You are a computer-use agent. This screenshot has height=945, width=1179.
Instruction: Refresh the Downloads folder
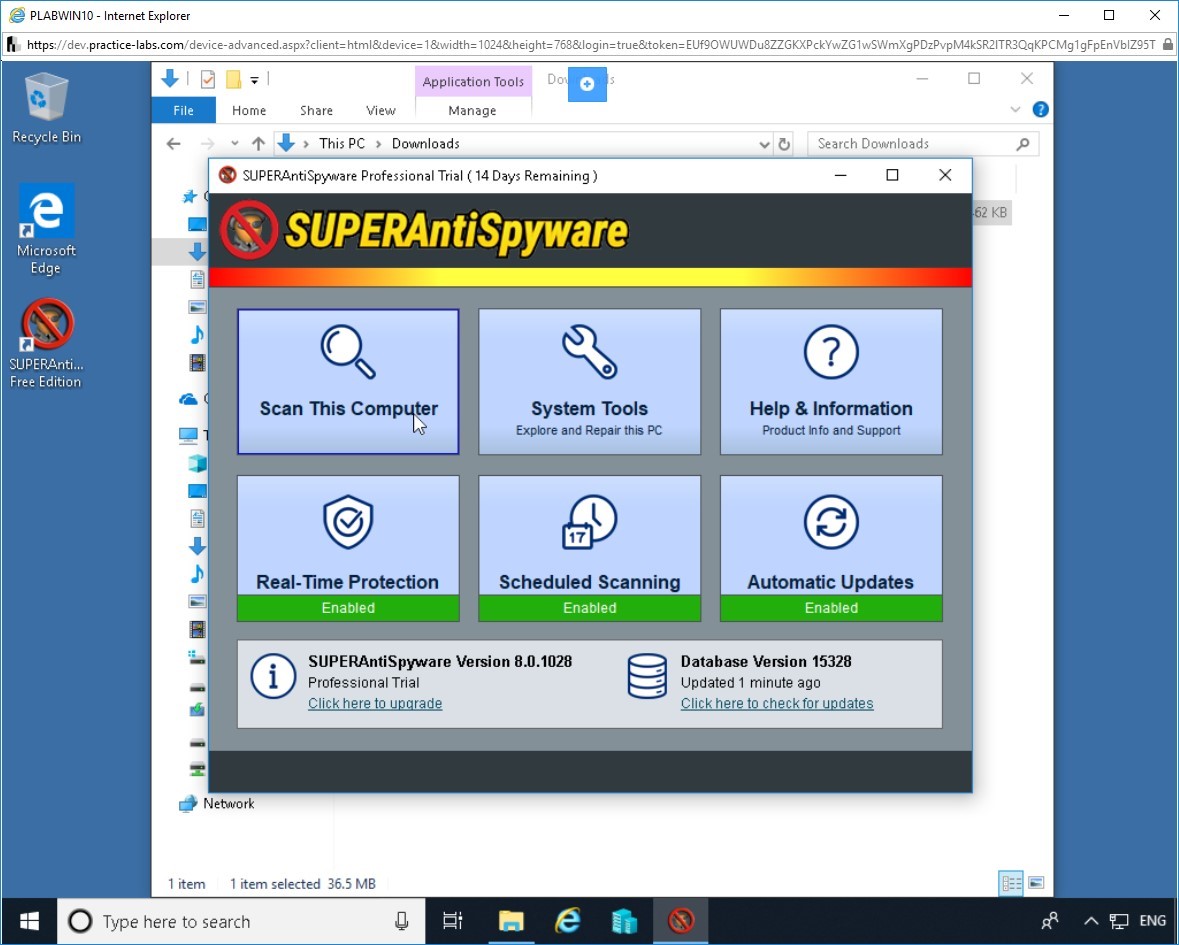[x=784, y=144]
